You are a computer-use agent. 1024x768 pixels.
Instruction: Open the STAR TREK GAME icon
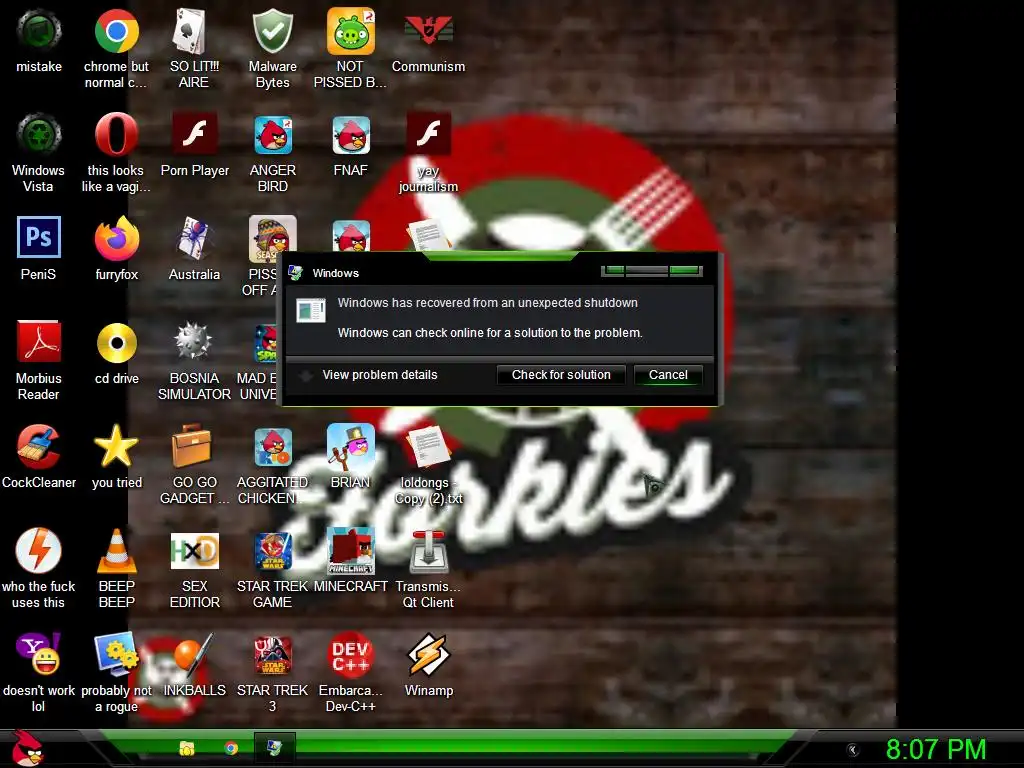(272, 552)
